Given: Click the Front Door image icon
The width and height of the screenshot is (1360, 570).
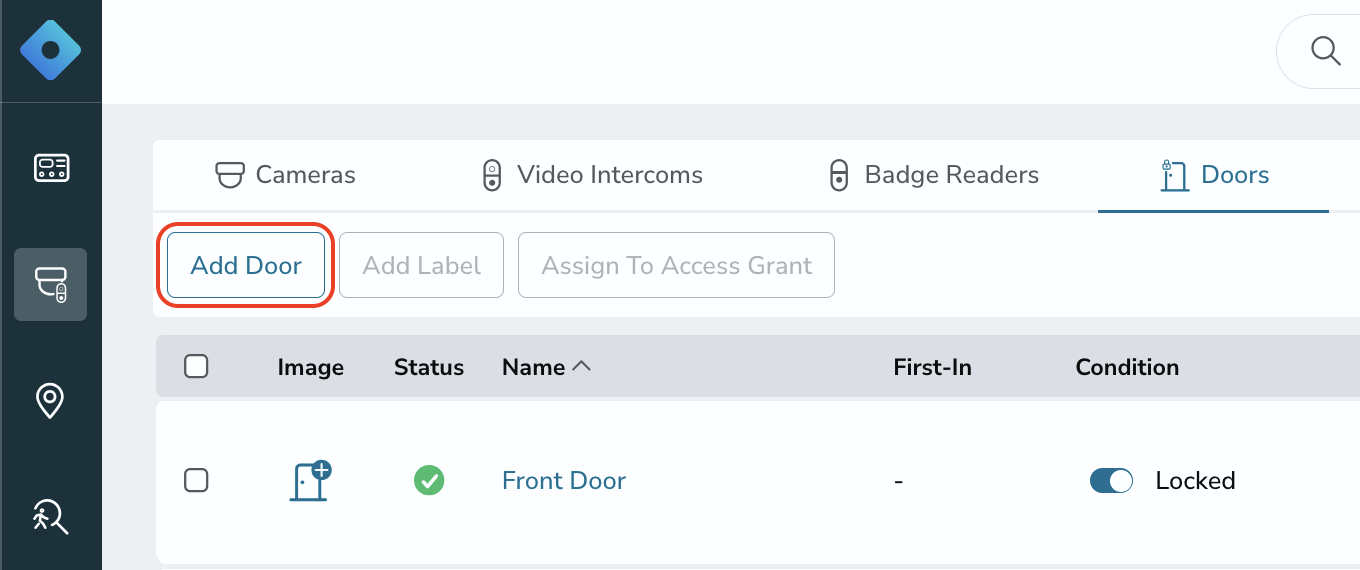Looking at the screenshot, I should 310,481.
